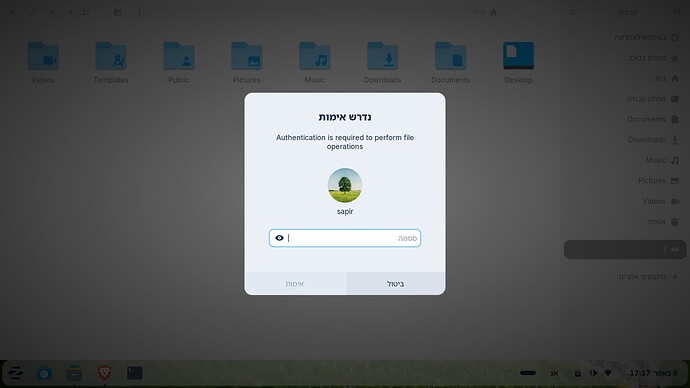Select Downloads in Files sidebar
The width and height of the screenshot is (690, 388).
pyautogui.click(x=625, y=140)
